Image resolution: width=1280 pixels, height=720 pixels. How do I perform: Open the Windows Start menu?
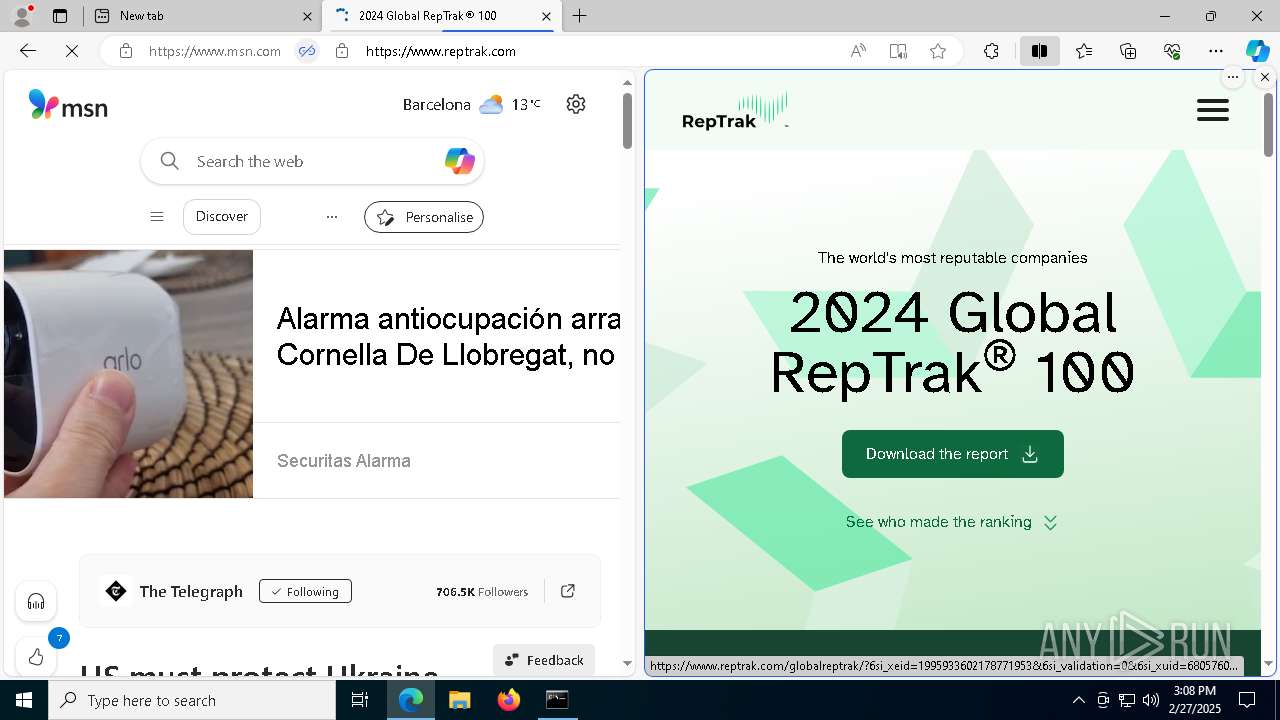24,700
